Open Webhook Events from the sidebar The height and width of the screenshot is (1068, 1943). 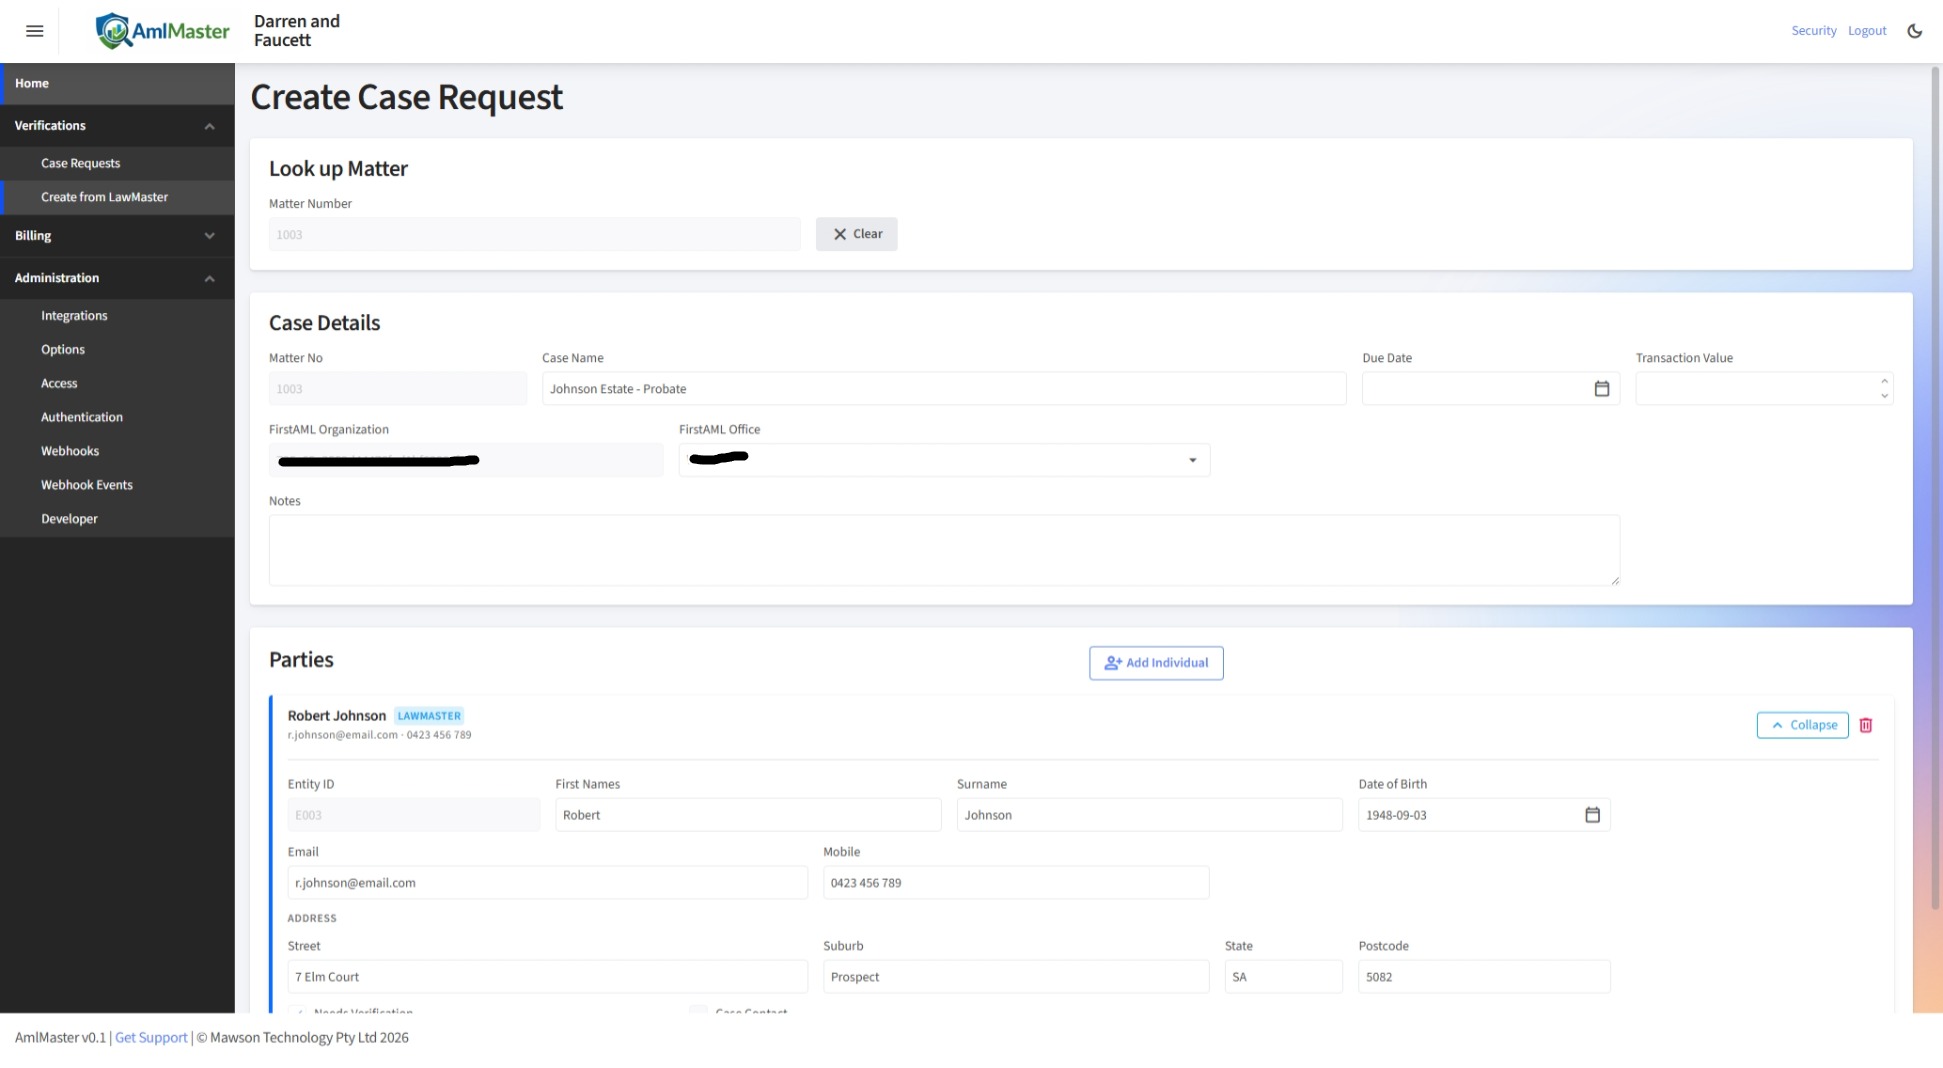coord(87,485)
